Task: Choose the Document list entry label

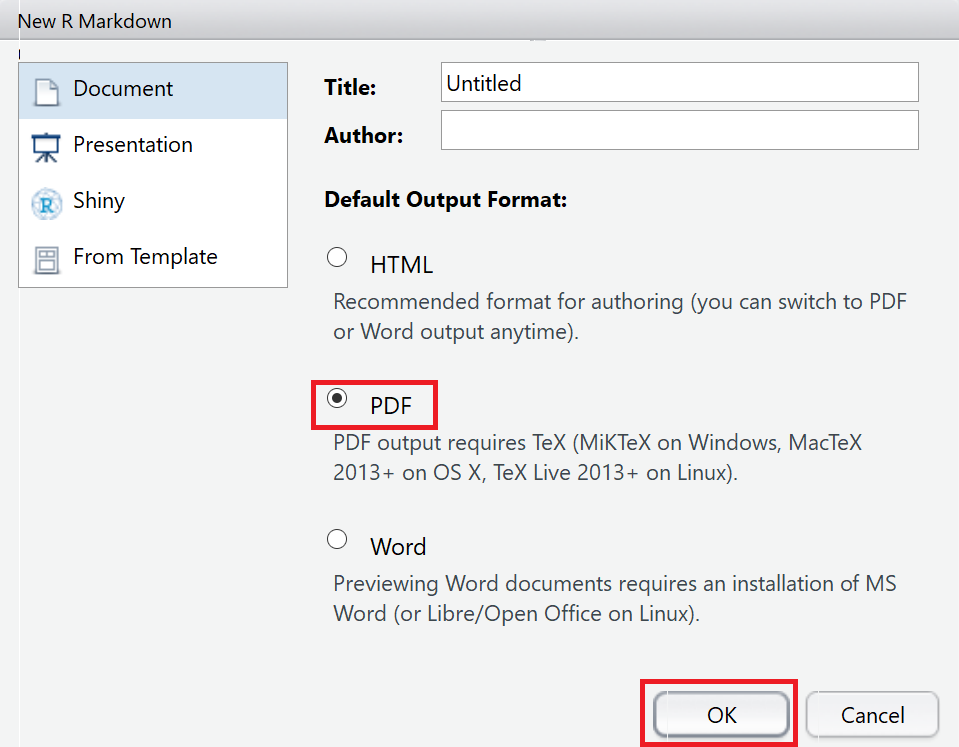Action: [123, 89]
